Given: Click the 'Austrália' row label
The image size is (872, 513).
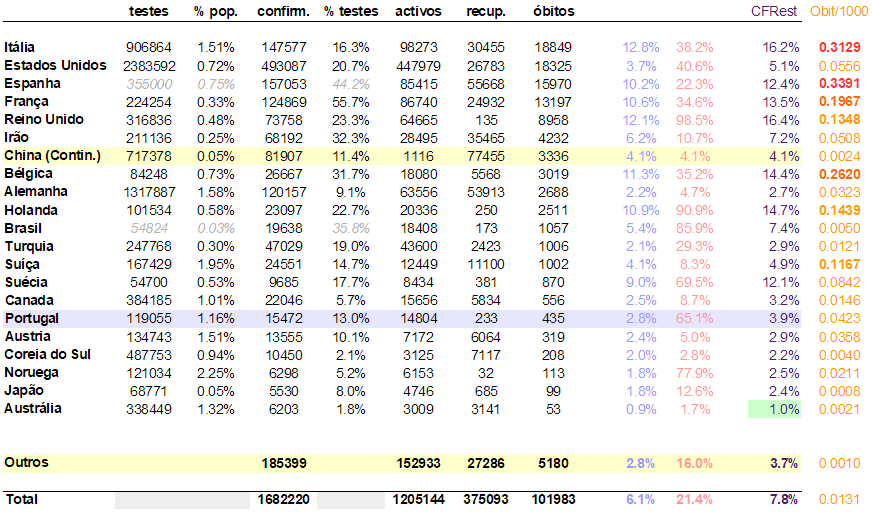Looking at the screenshot, I should [x=33, y=408].
